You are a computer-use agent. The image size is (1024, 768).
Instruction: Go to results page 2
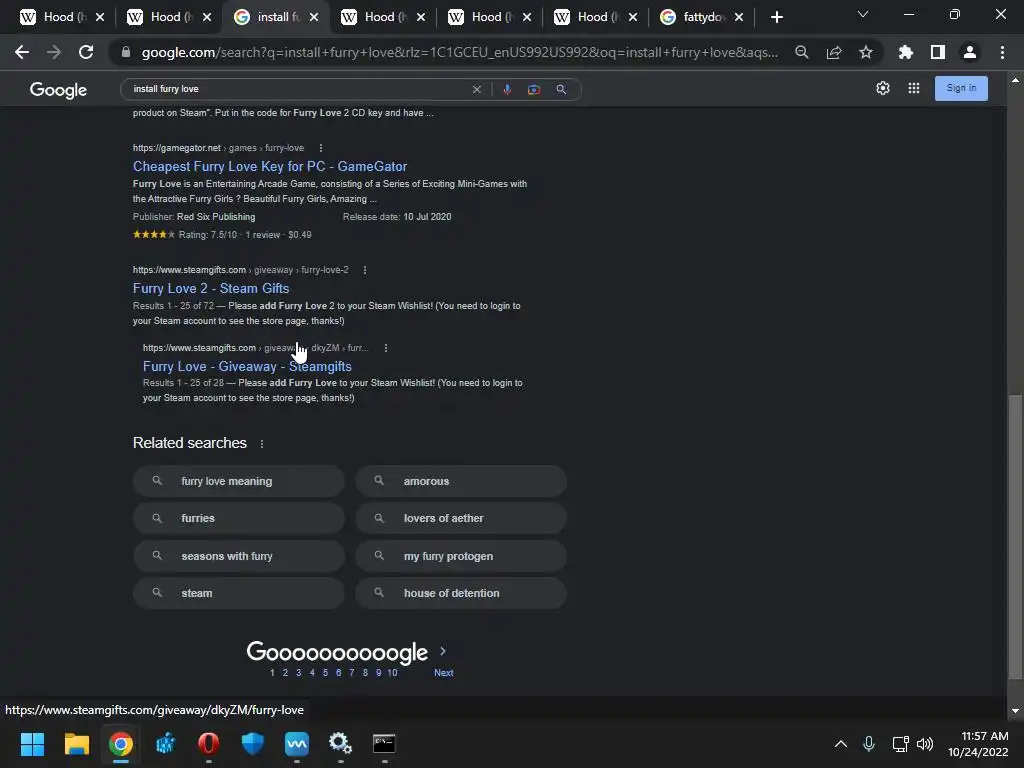point(285,673)
